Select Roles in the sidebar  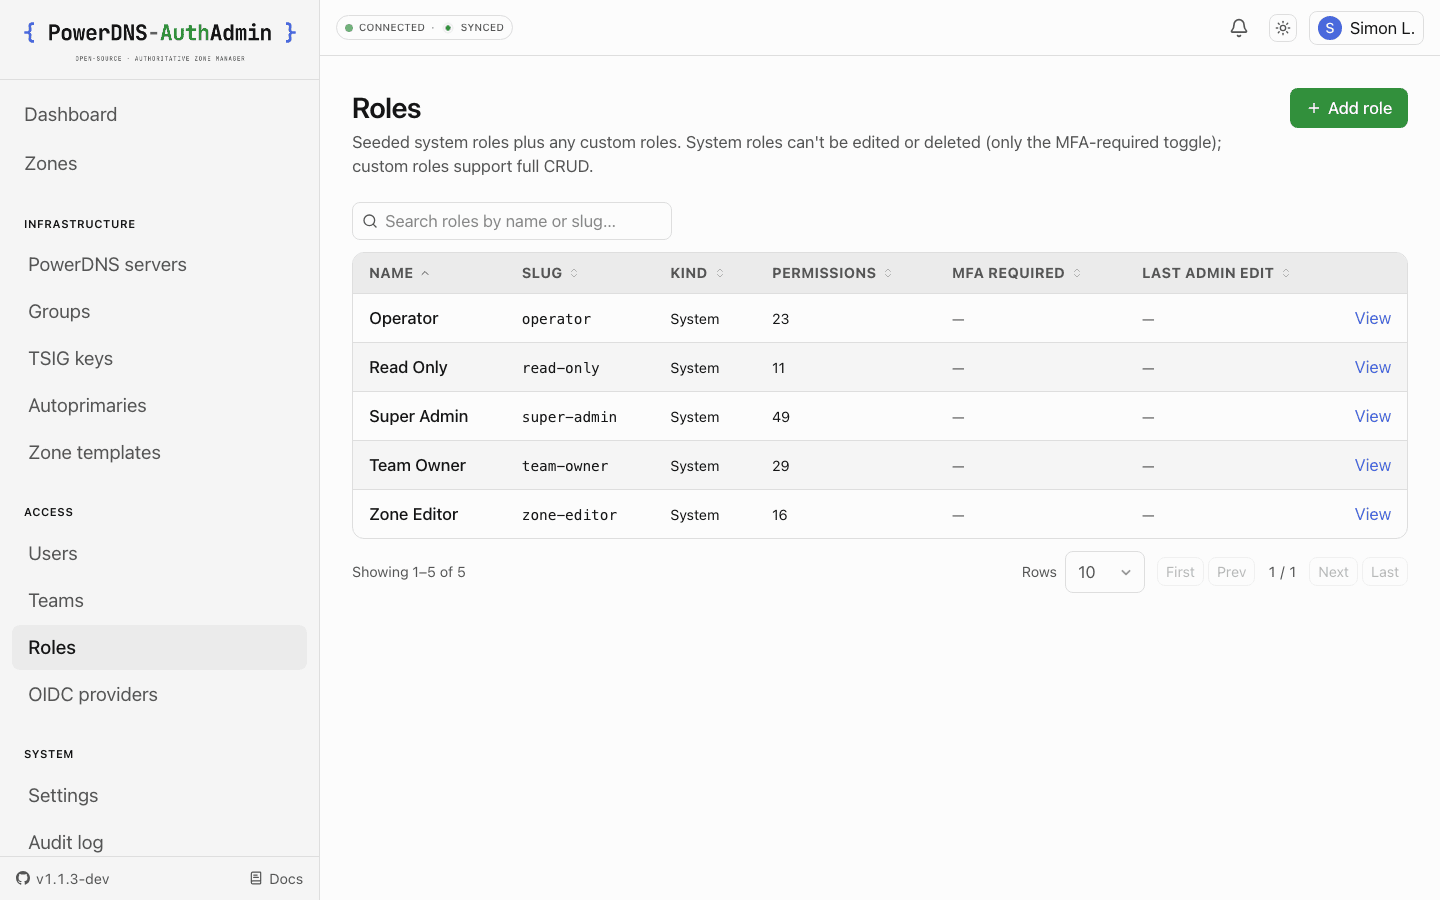(159, 647)
